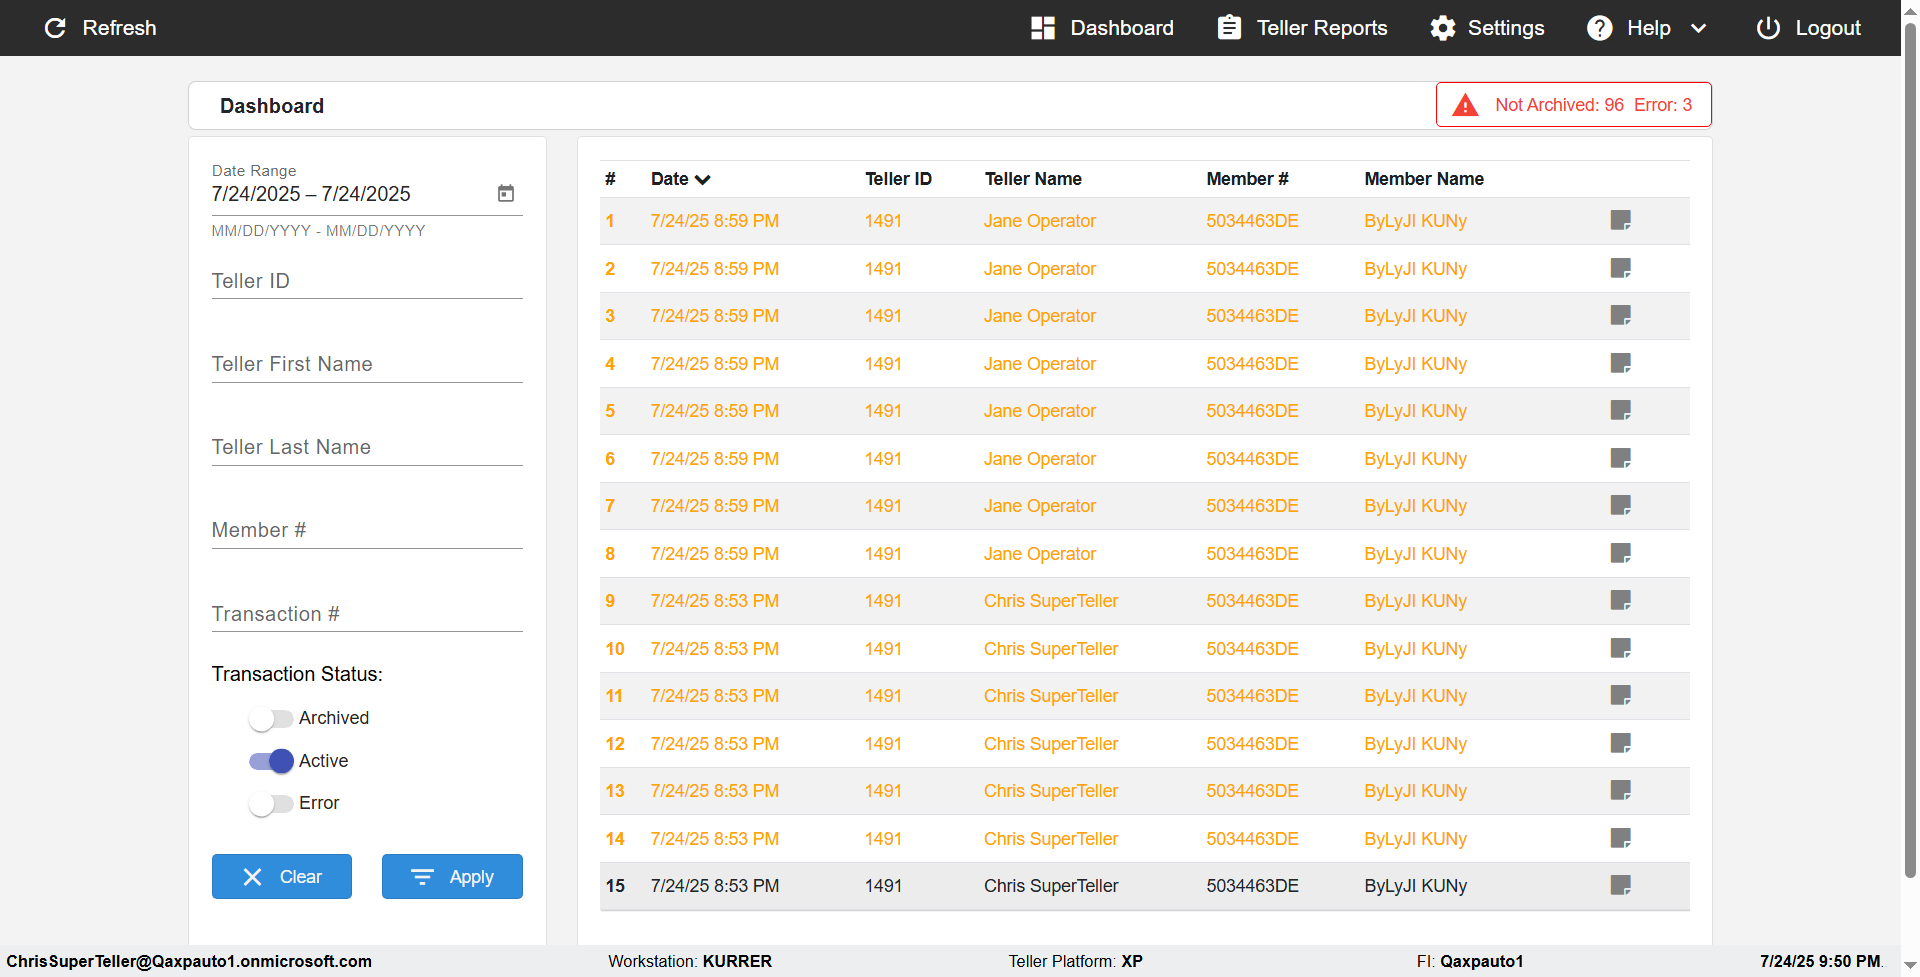The image size is (1920, 977).
Task: Disable the Active status toggle
Action: [x=271, y=761]
